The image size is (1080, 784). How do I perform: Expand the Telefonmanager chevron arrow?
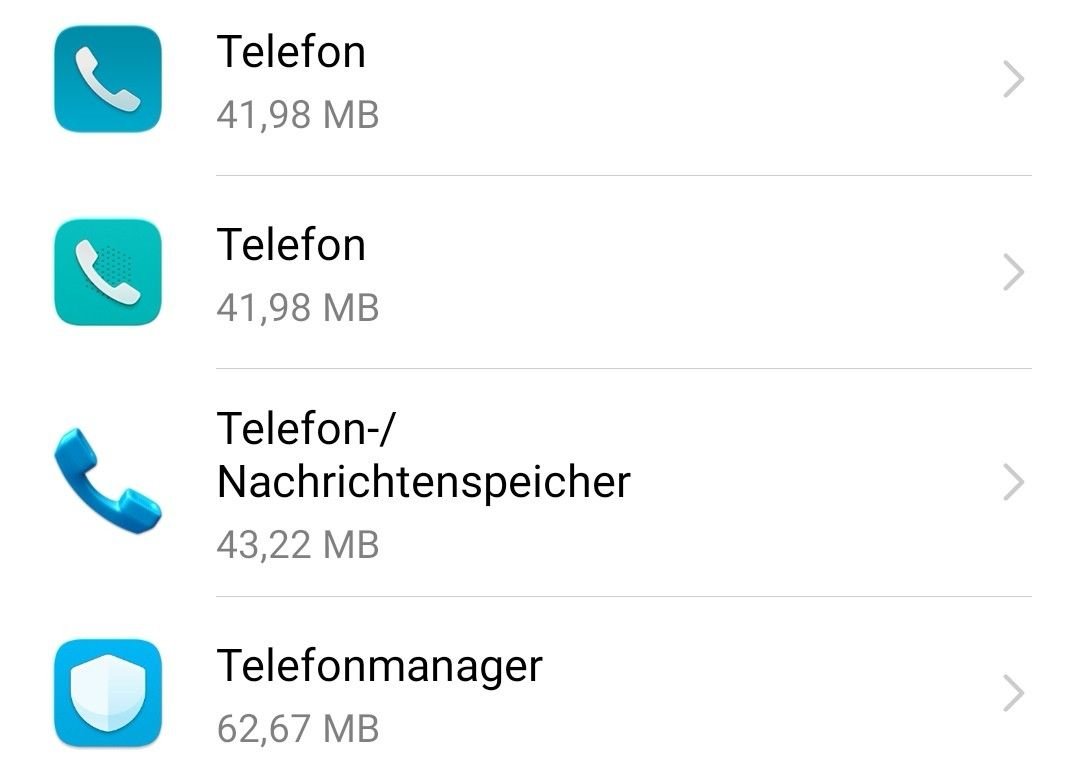point(1013,692)
